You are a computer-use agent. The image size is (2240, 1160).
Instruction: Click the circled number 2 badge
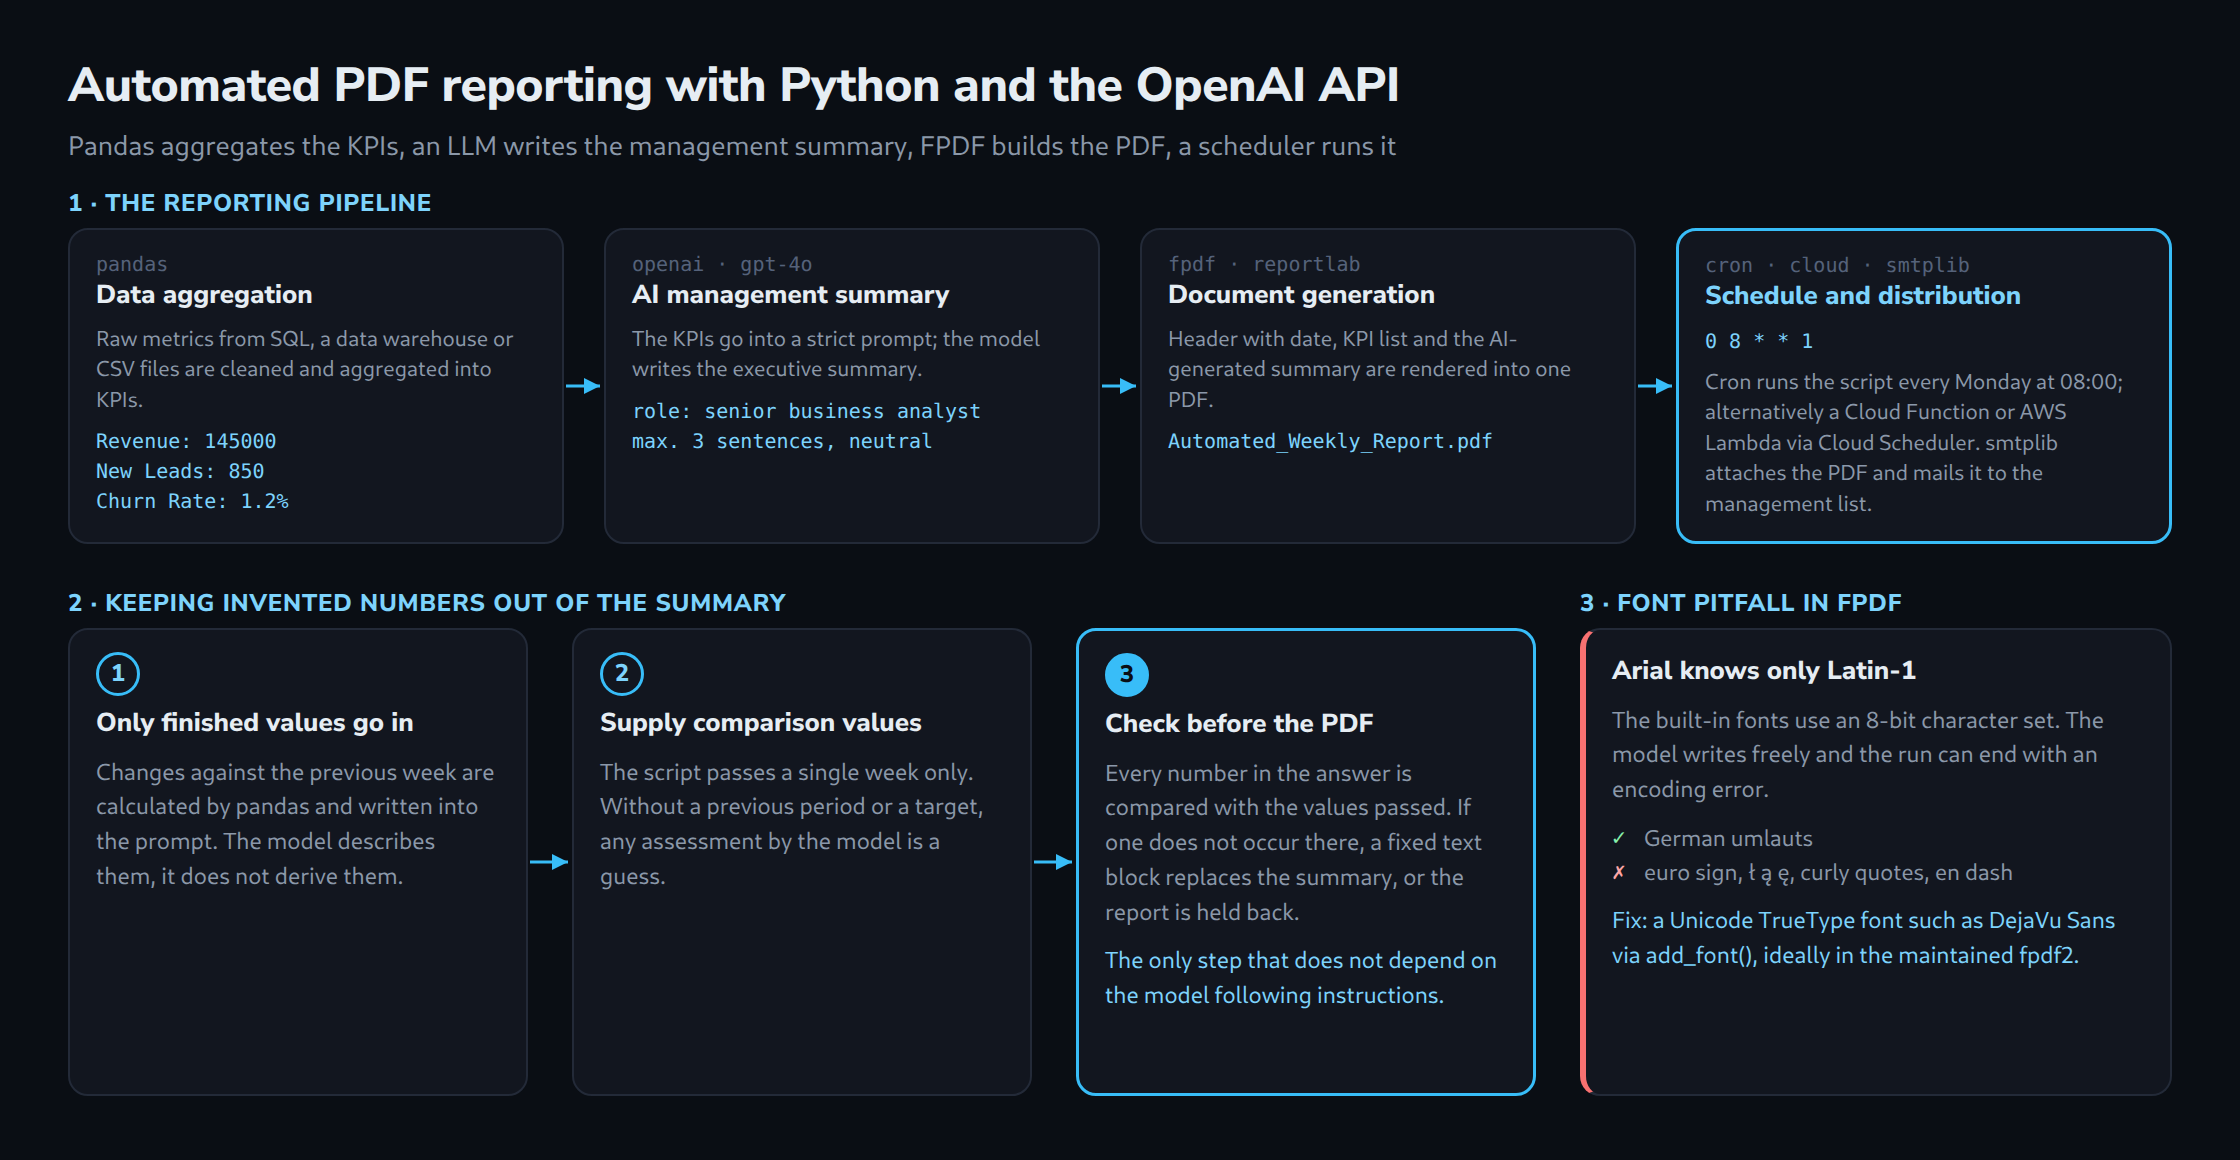tap(622, 673)
